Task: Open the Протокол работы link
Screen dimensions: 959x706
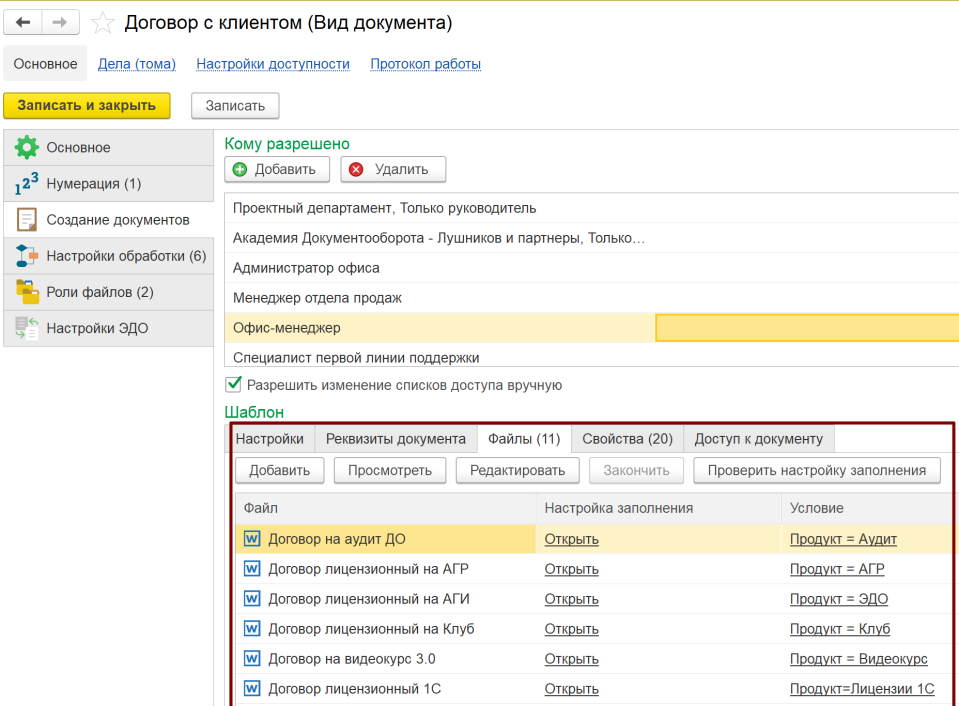Action: [x=425, y=64]
